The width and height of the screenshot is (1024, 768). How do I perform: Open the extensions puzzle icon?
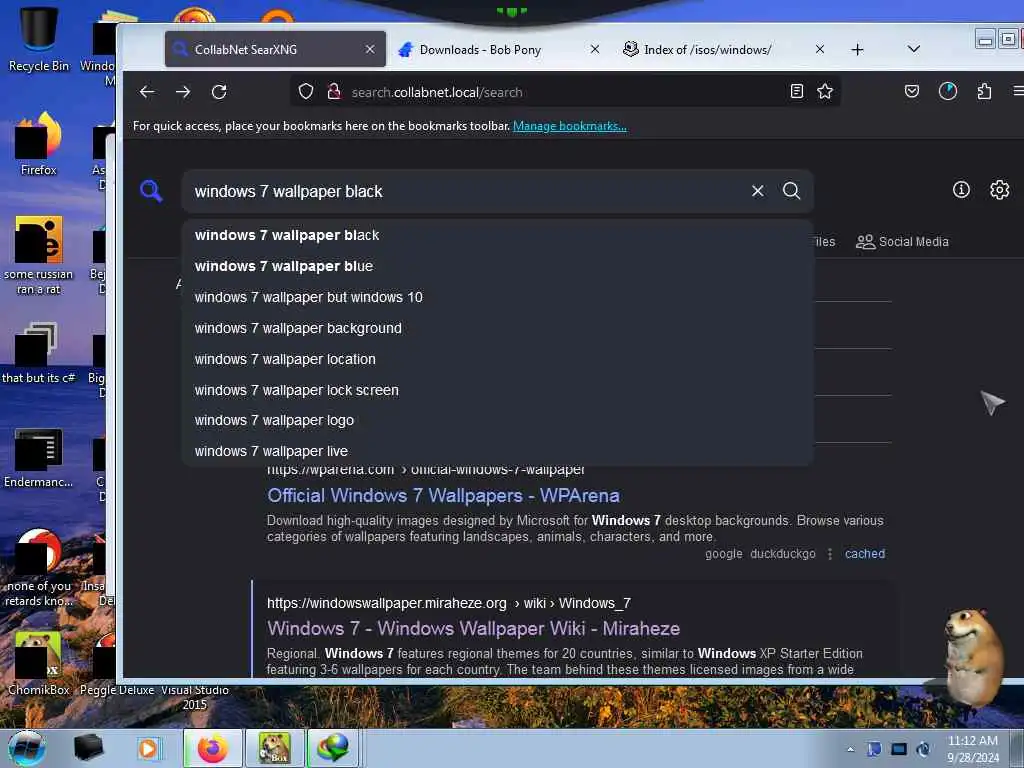tap(984, 91)
